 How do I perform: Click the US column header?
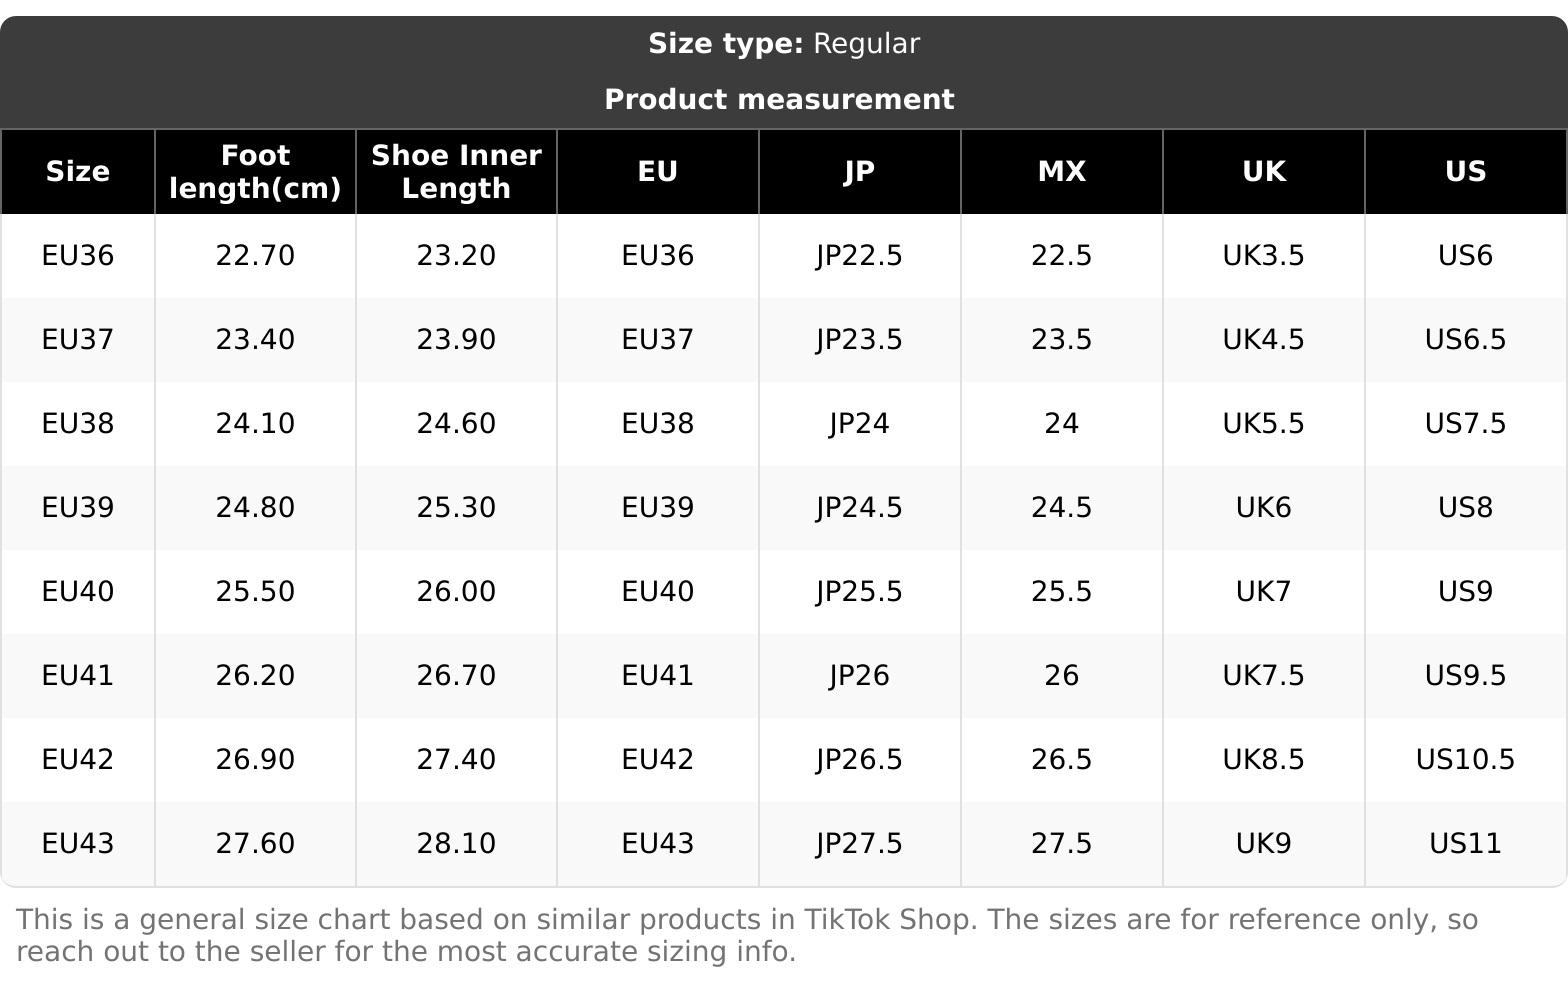[x=1465, y=172]
